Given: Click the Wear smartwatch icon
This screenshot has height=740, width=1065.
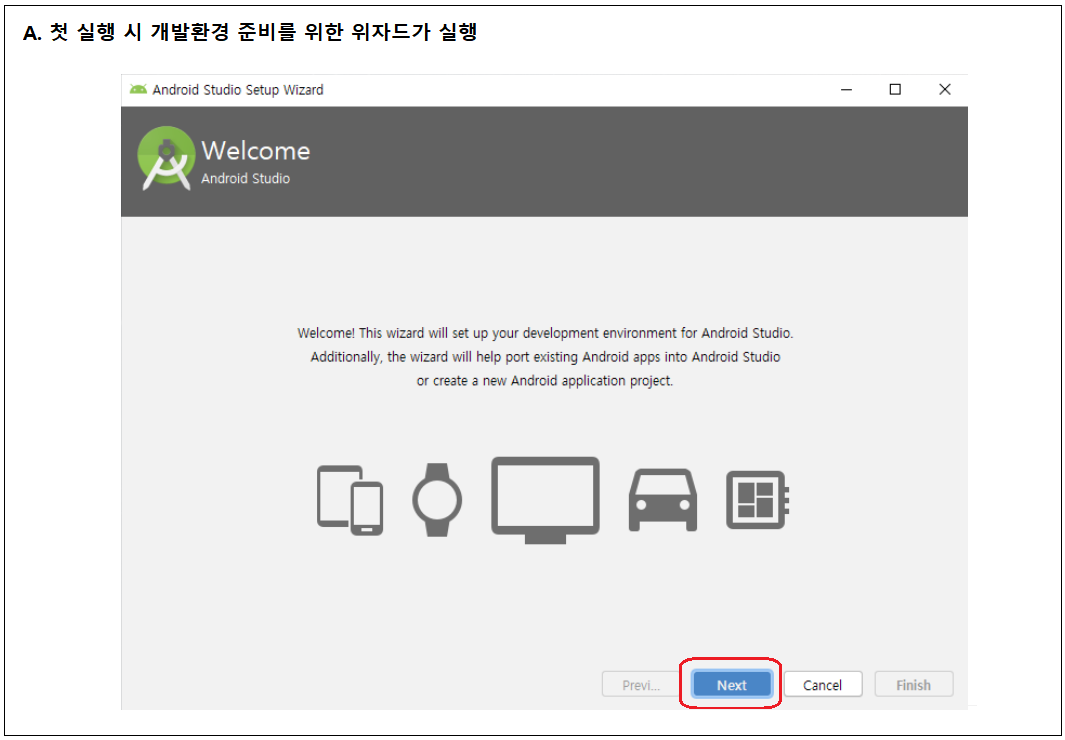Looking at the screenshot, I should click(437, 500).
